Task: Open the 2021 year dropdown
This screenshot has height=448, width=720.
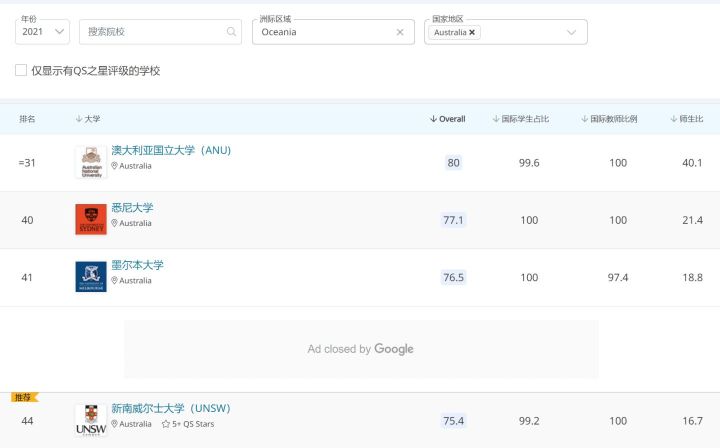Action: (x=42, y=32)
